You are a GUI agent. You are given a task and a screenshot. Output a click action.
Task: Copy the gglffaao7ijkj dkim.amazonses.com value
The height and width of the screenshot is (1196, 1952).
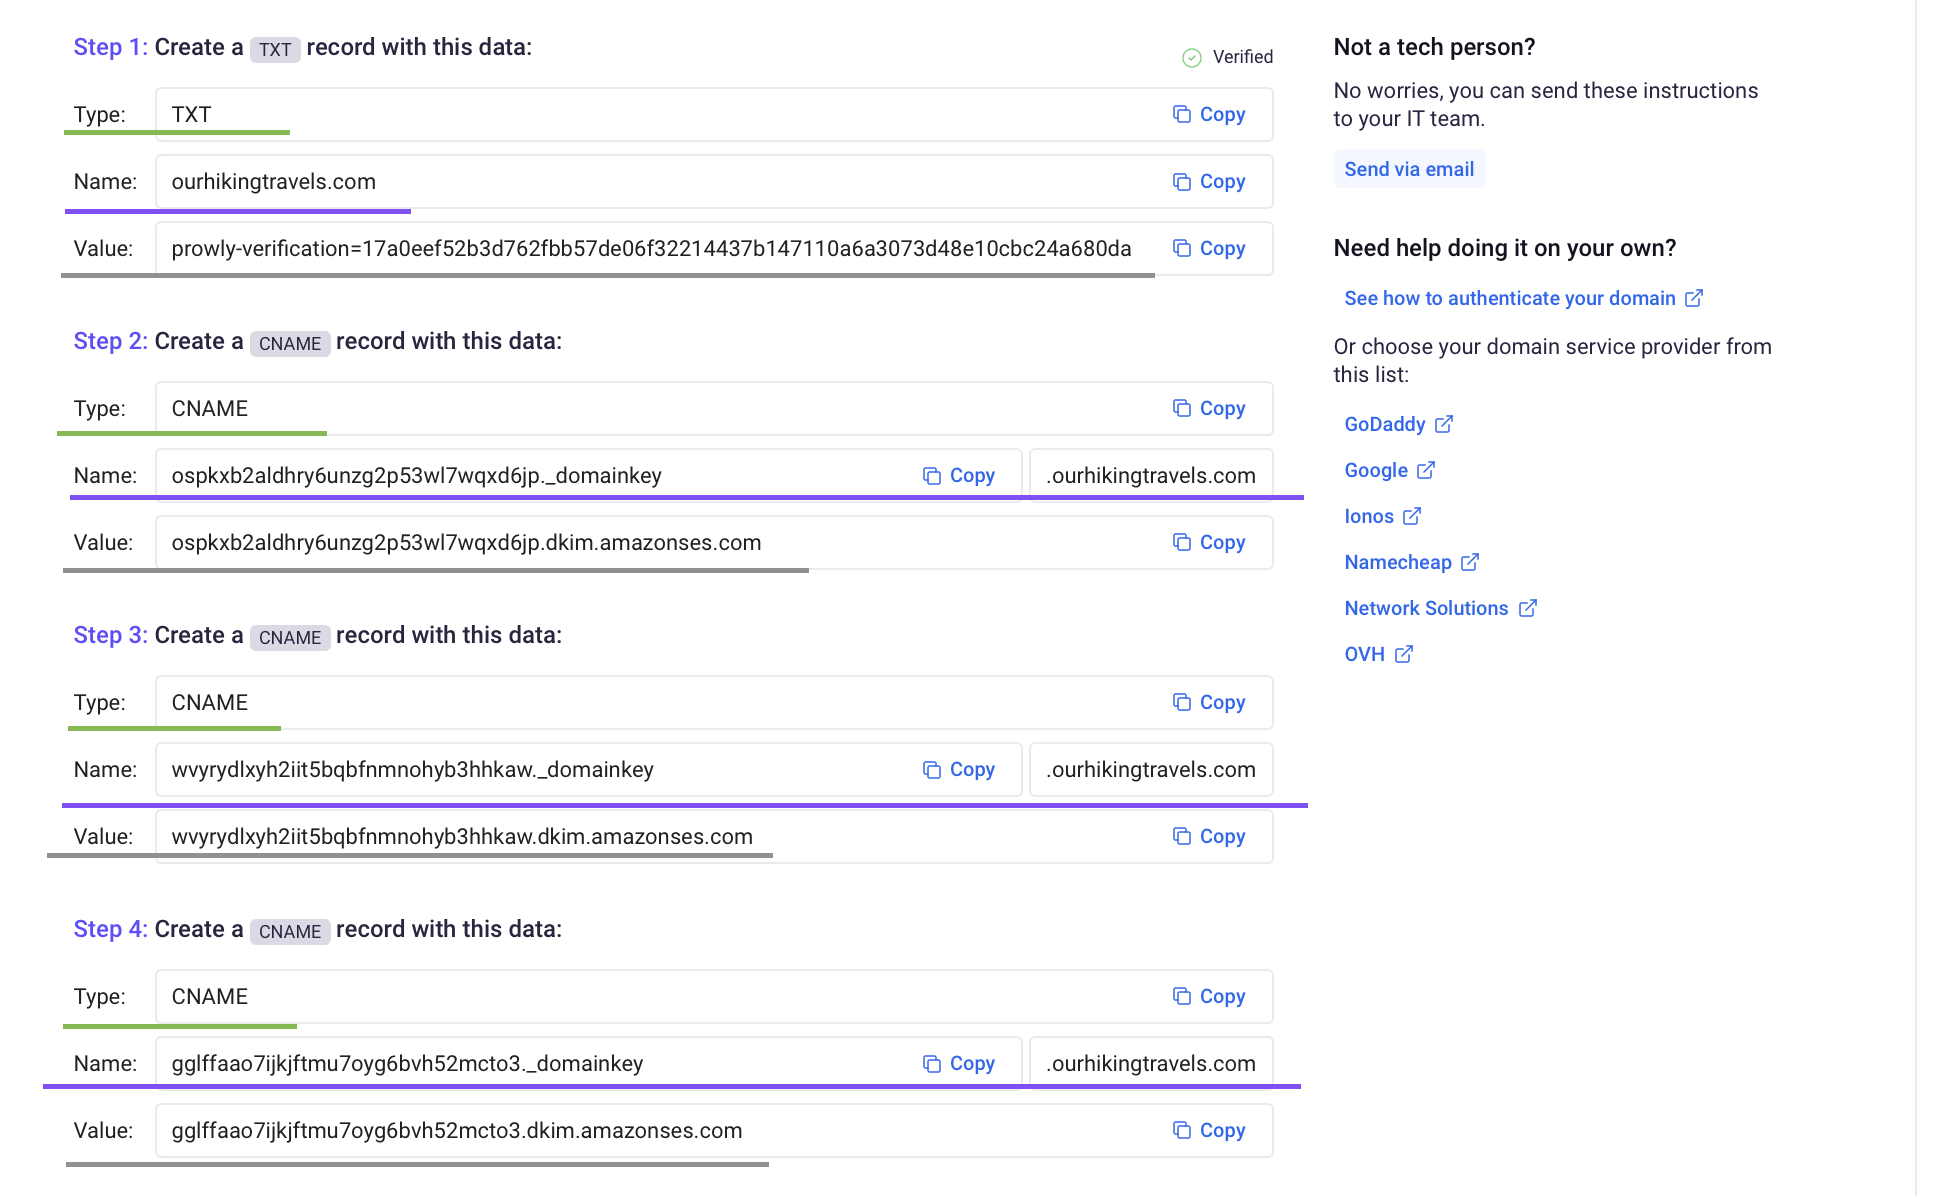click(x=1208, y=1130)
